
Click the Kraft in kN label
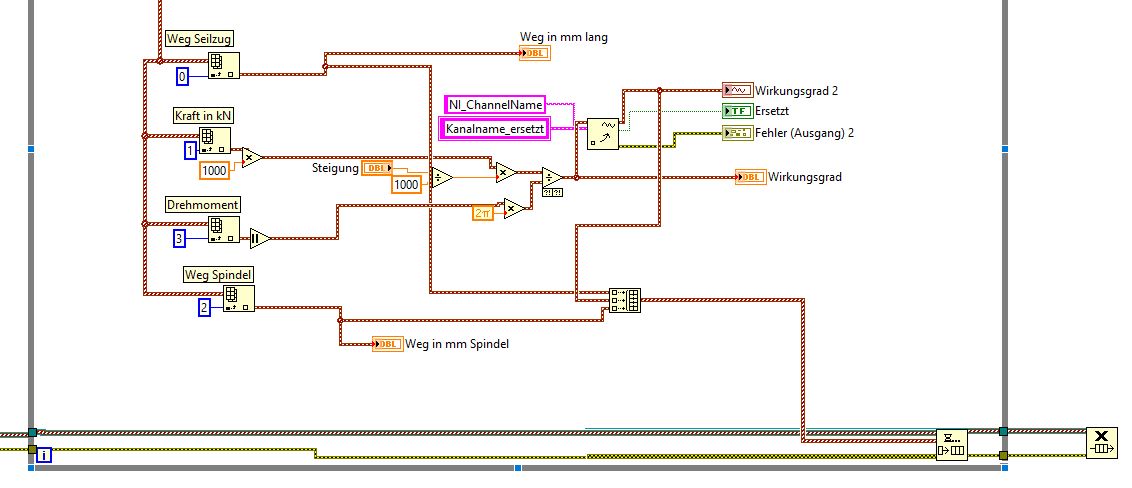point(204,116)
